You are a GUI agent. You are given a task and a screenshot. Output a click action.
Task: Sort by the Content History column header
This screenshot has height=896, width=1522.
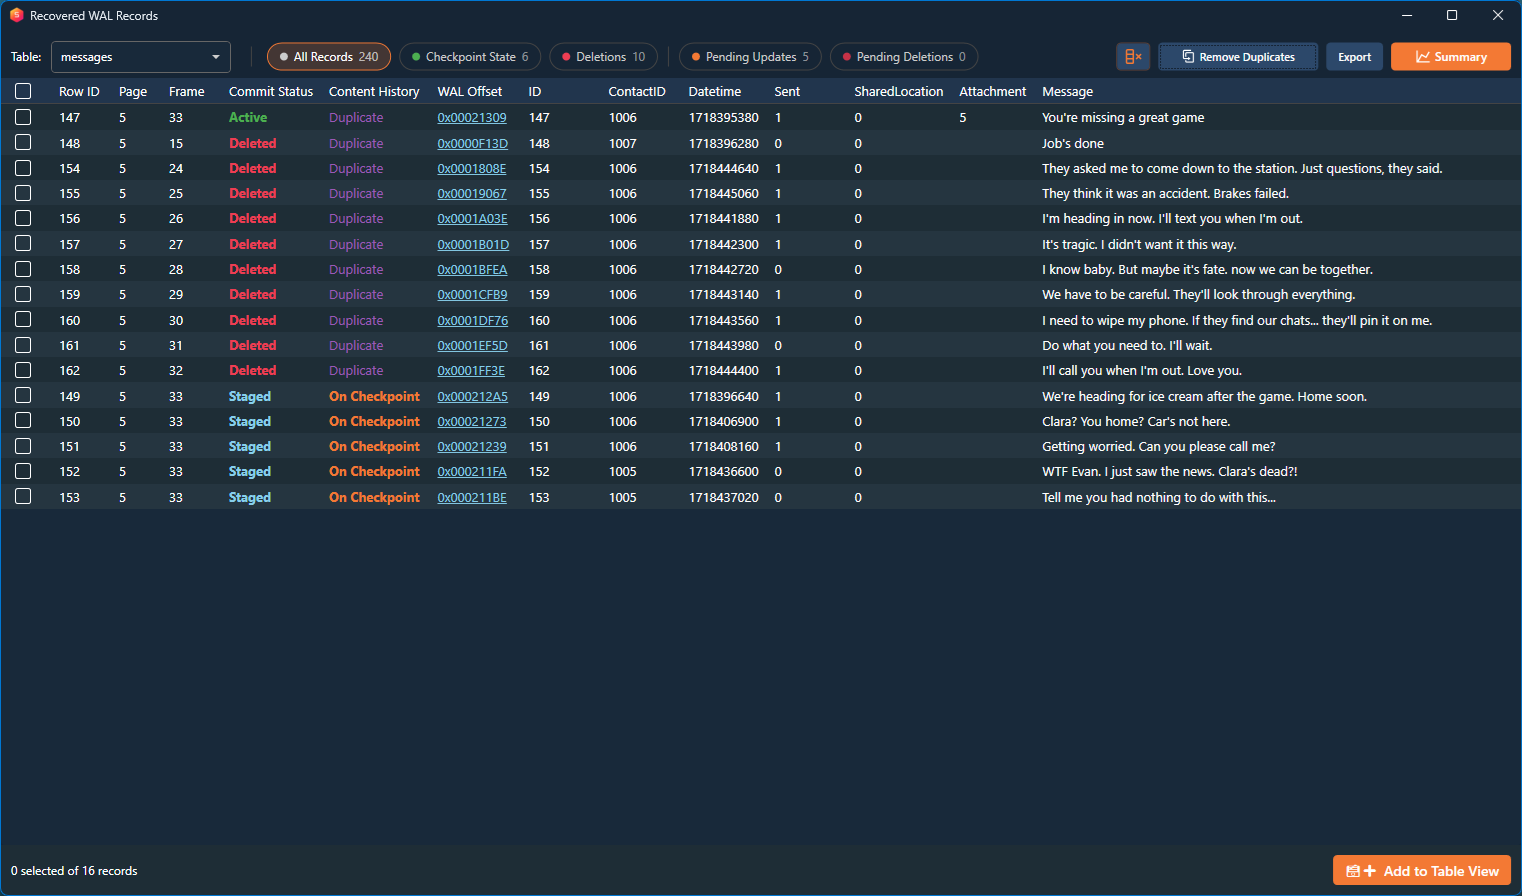click(x=374, y=91)
